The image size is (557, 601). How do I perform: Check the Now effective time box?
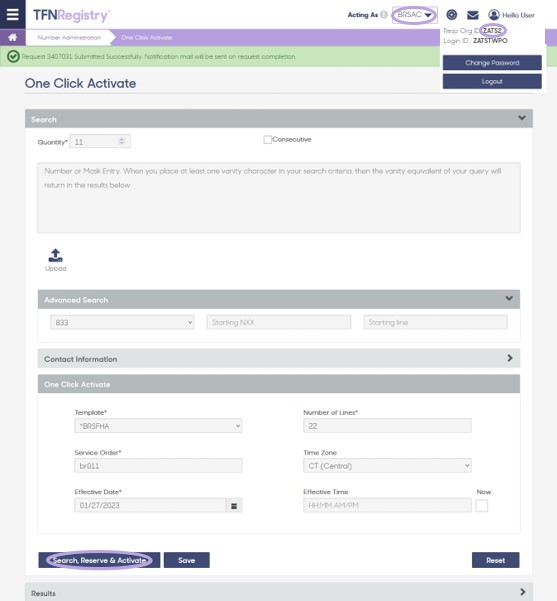(x=481, y=506)
